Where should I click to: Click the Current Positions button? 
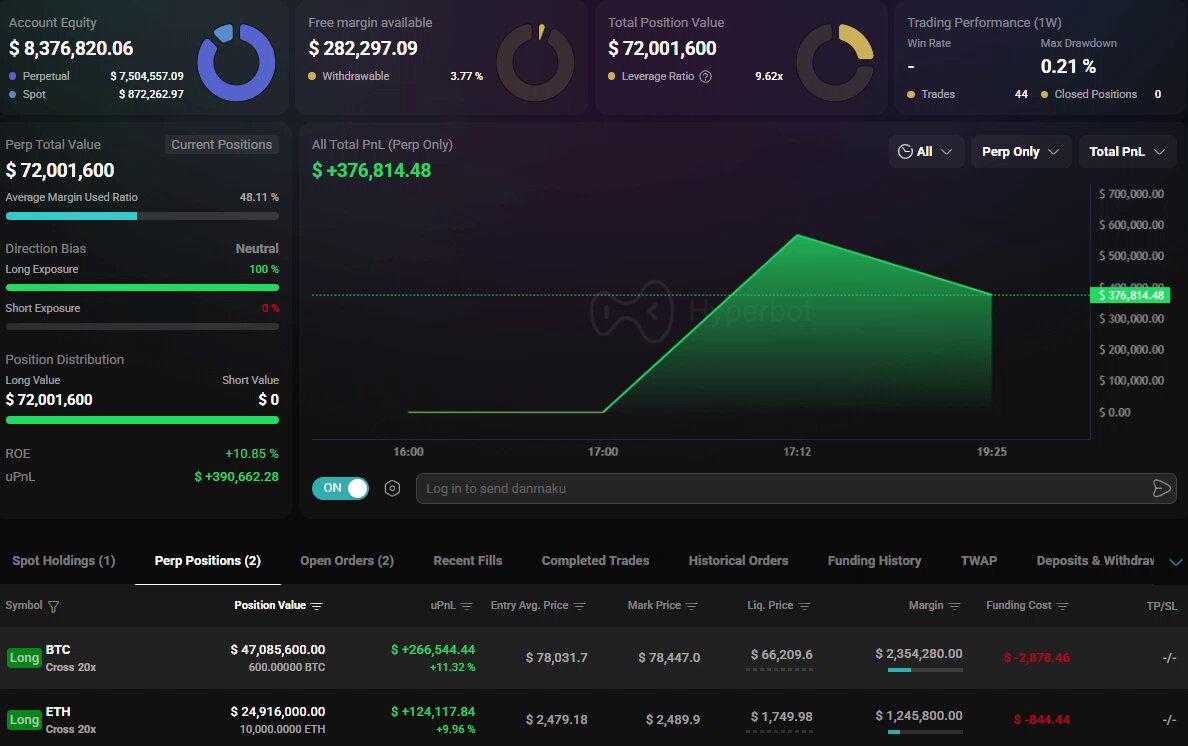point(221,145)
